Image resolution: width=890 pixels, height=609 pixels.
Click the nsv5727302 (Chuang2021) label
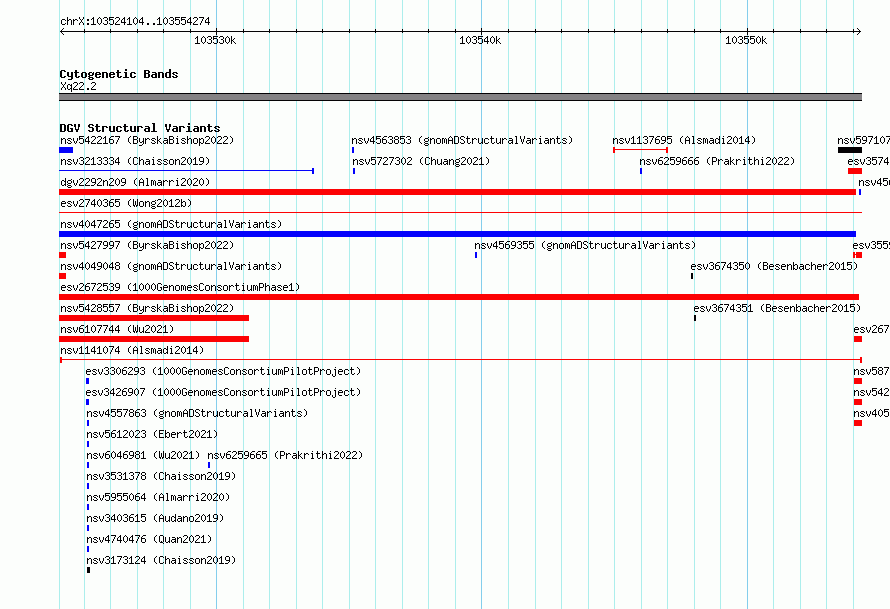pyautogui.click(x=421, y=161)
